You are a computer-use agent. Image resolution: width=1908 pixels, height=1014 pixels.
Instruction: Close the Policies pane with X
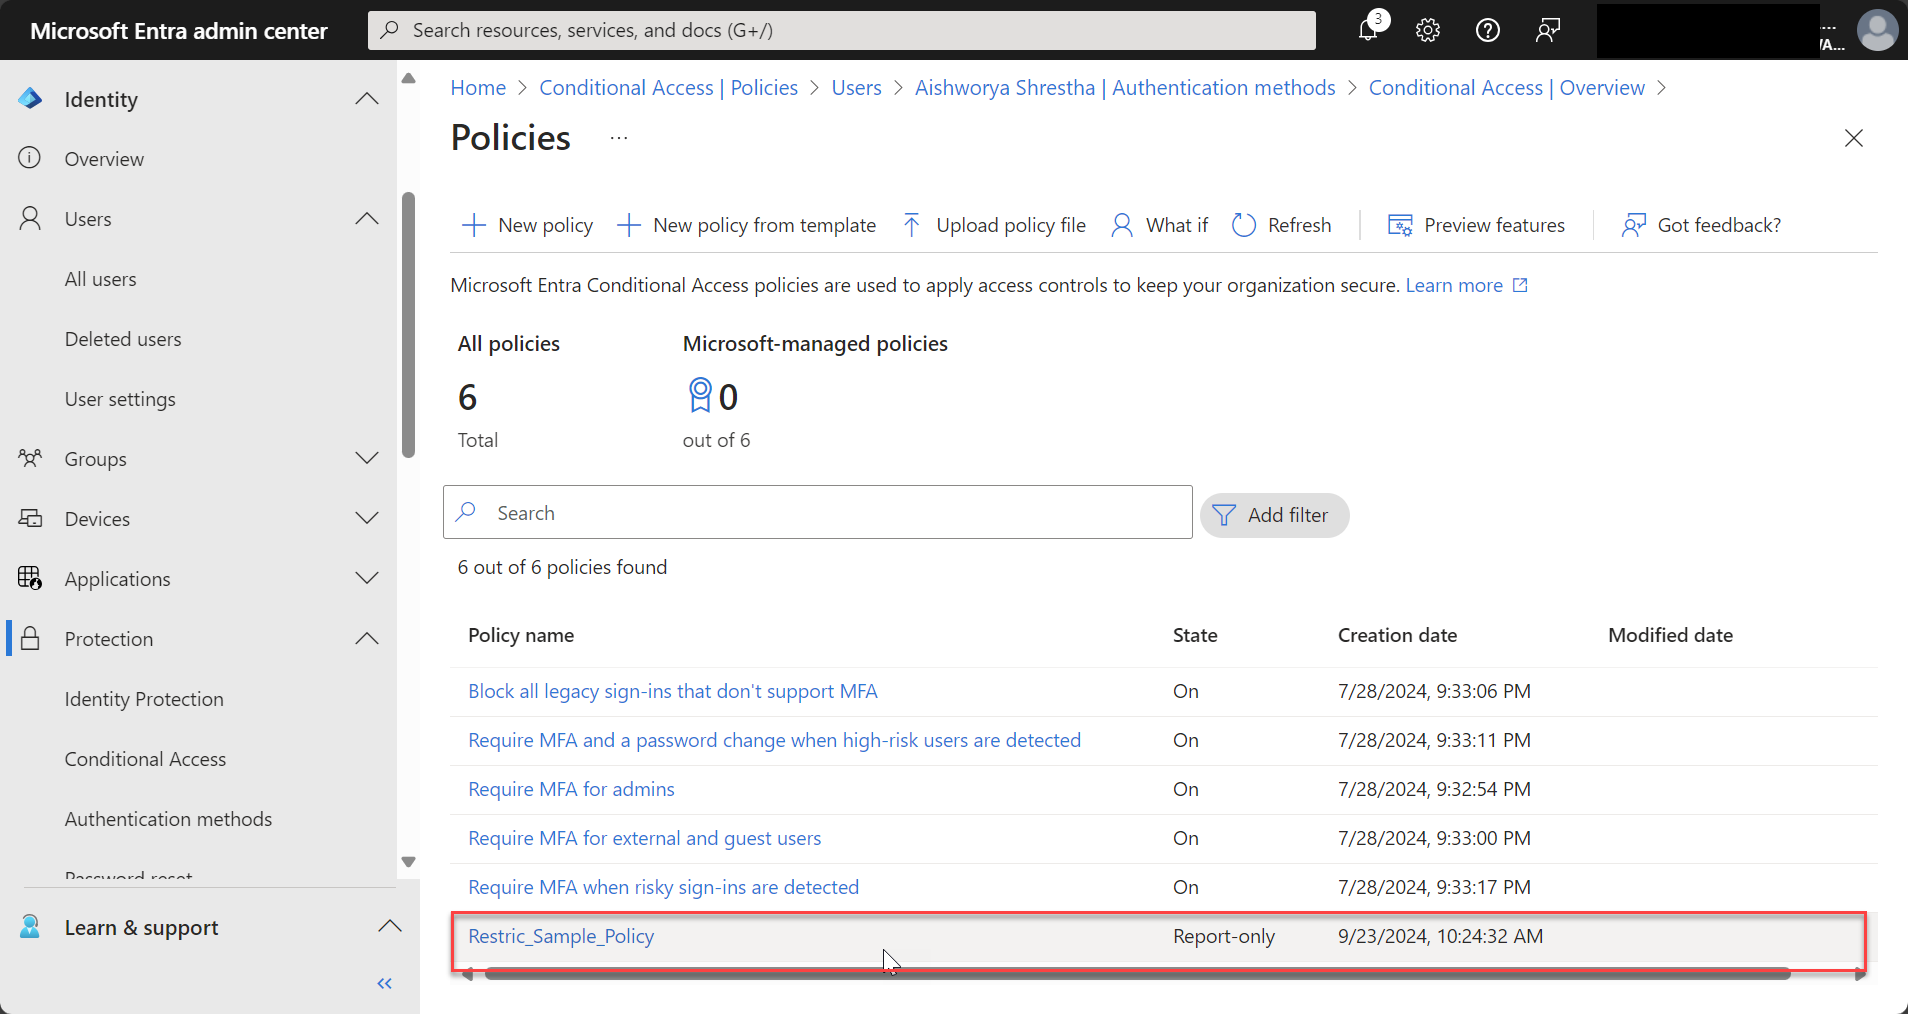click(x=1854, y=138)
